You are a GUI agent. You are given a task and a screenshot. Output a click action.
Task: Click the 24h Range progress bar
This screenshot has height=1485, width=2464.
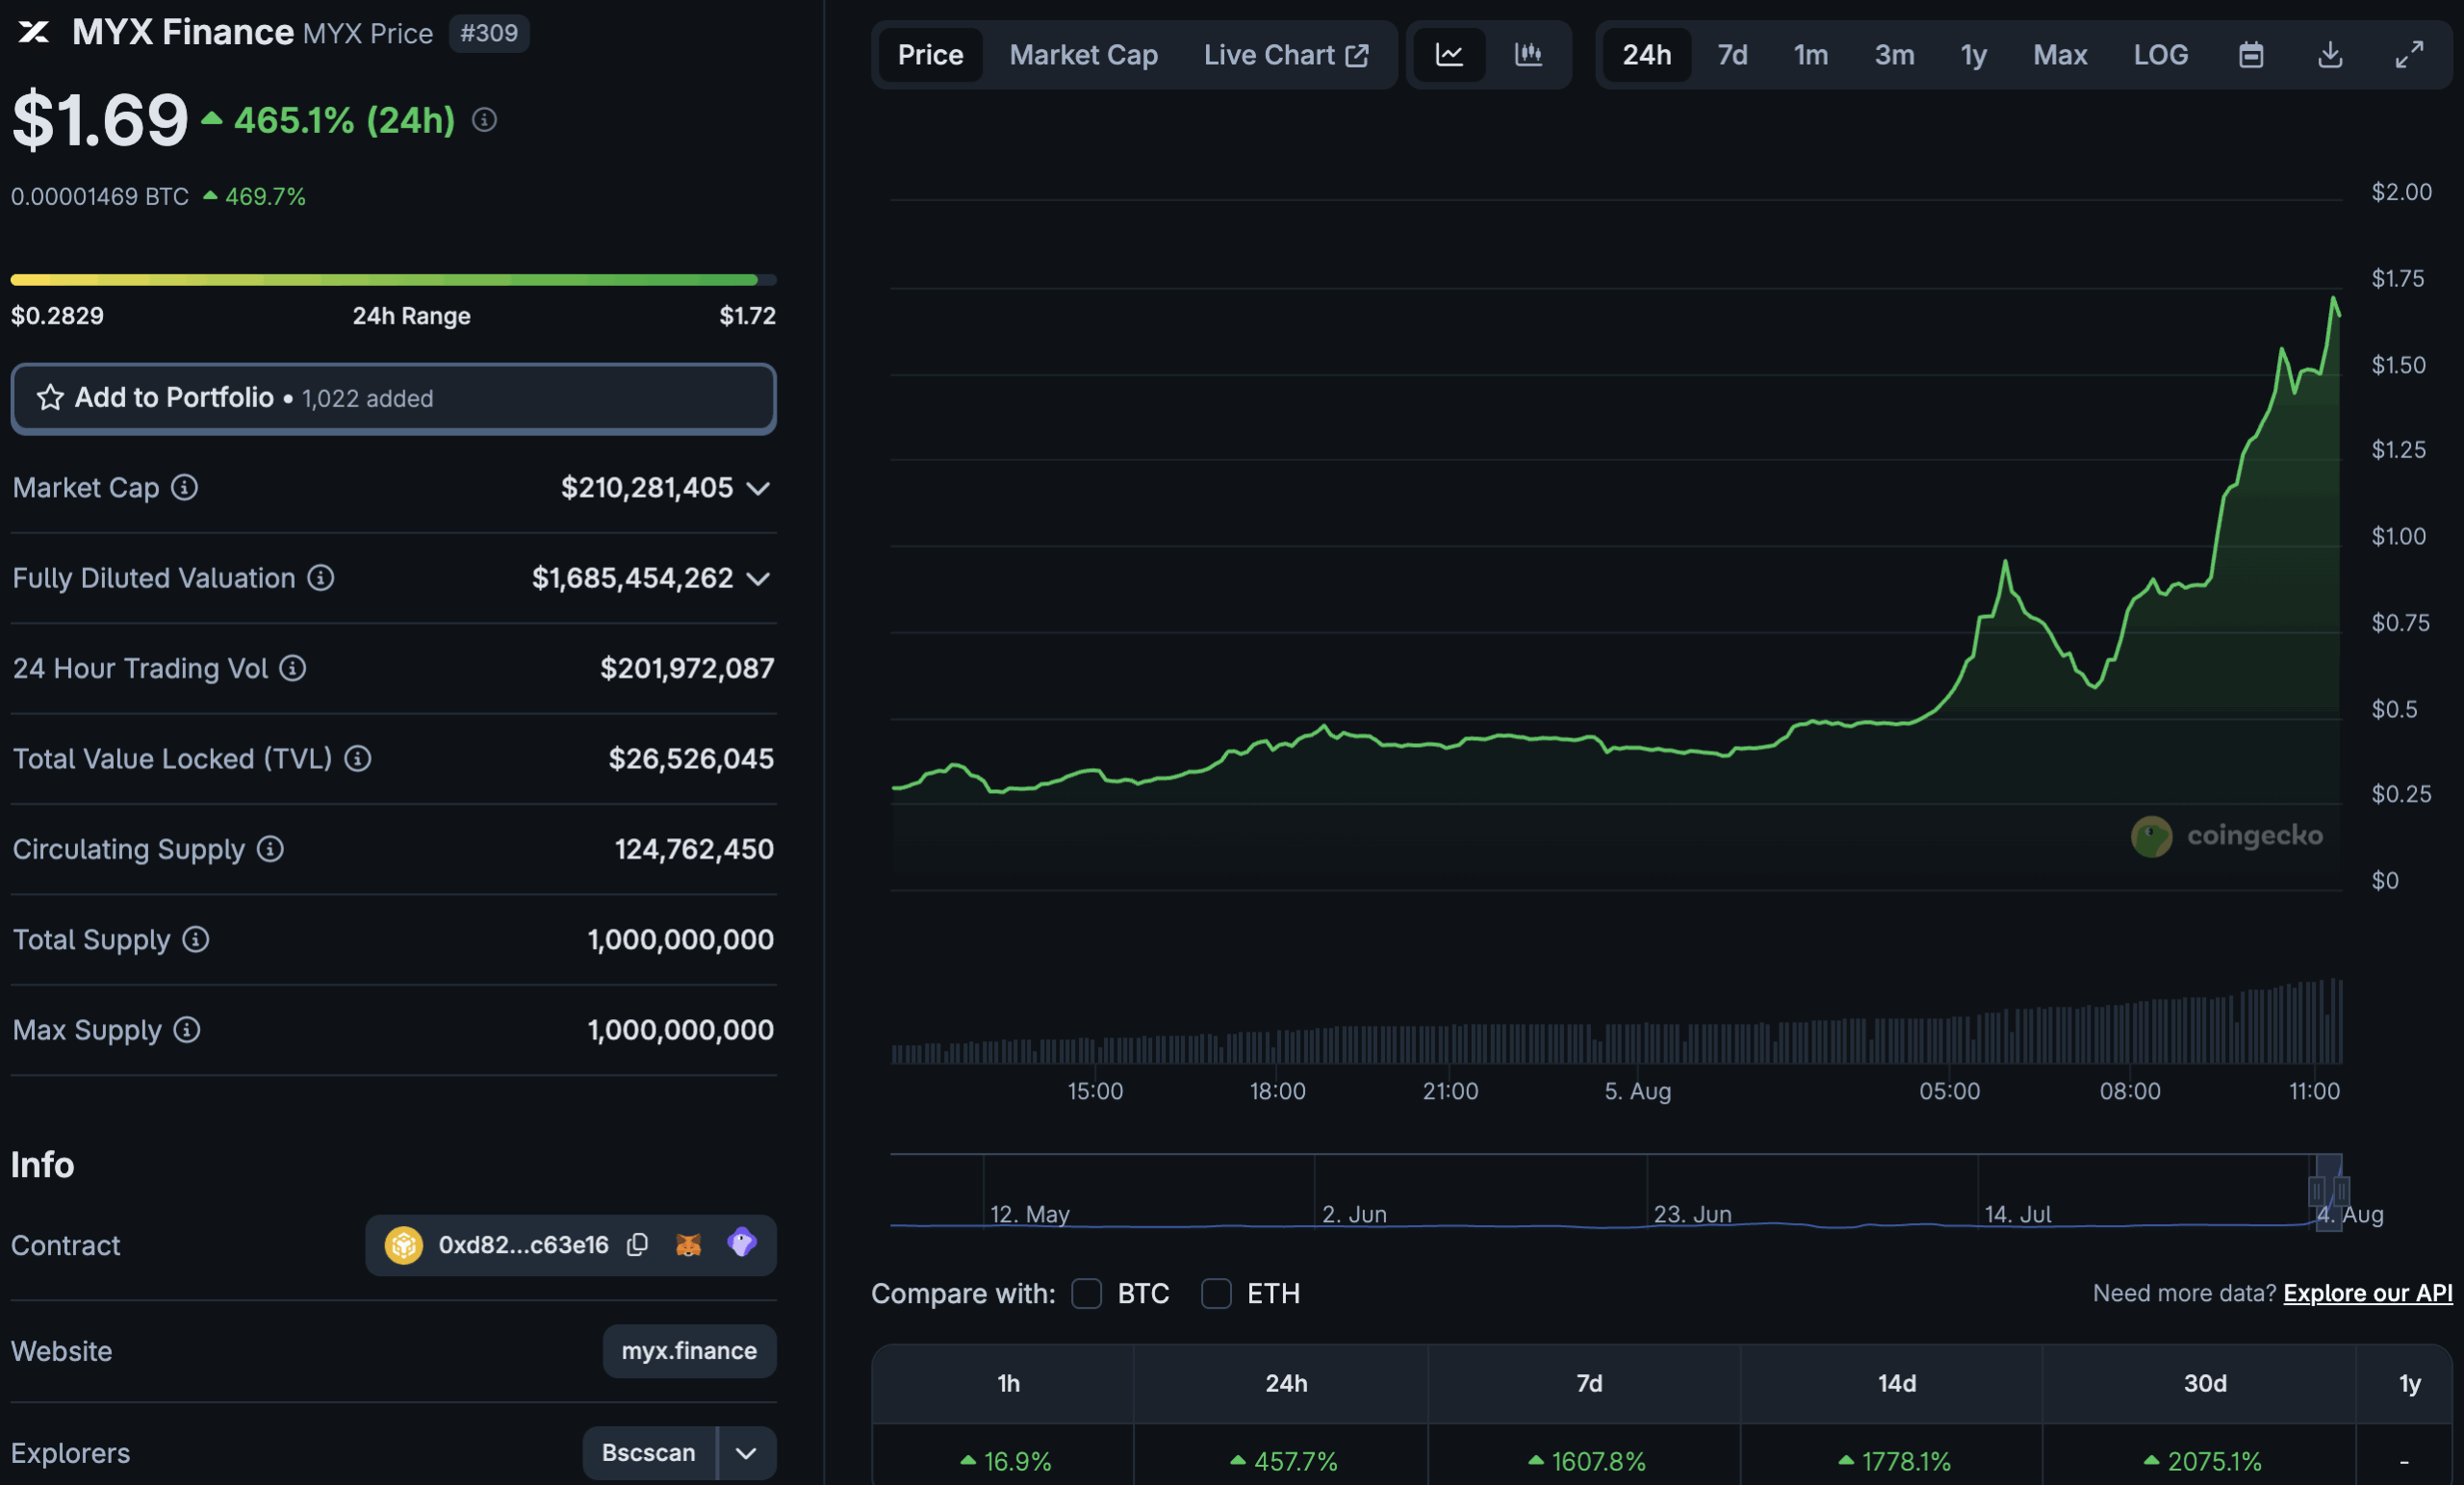point(393,280)
